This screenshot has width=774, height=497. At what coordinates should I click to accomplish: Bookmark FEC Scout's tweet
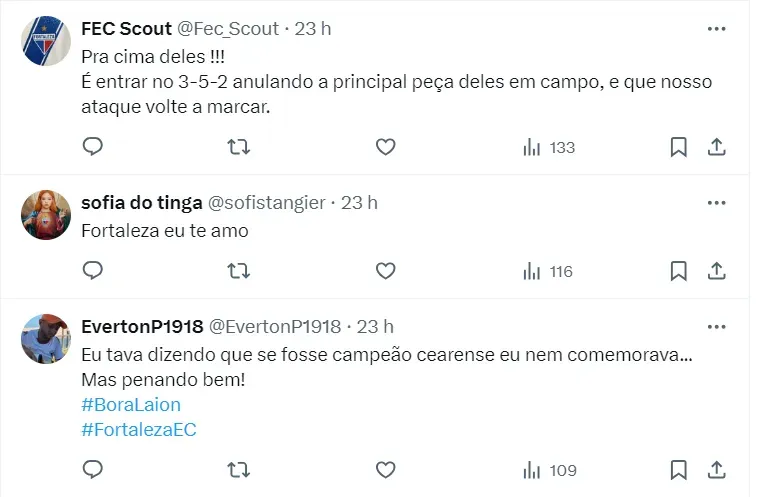[678, 147]
